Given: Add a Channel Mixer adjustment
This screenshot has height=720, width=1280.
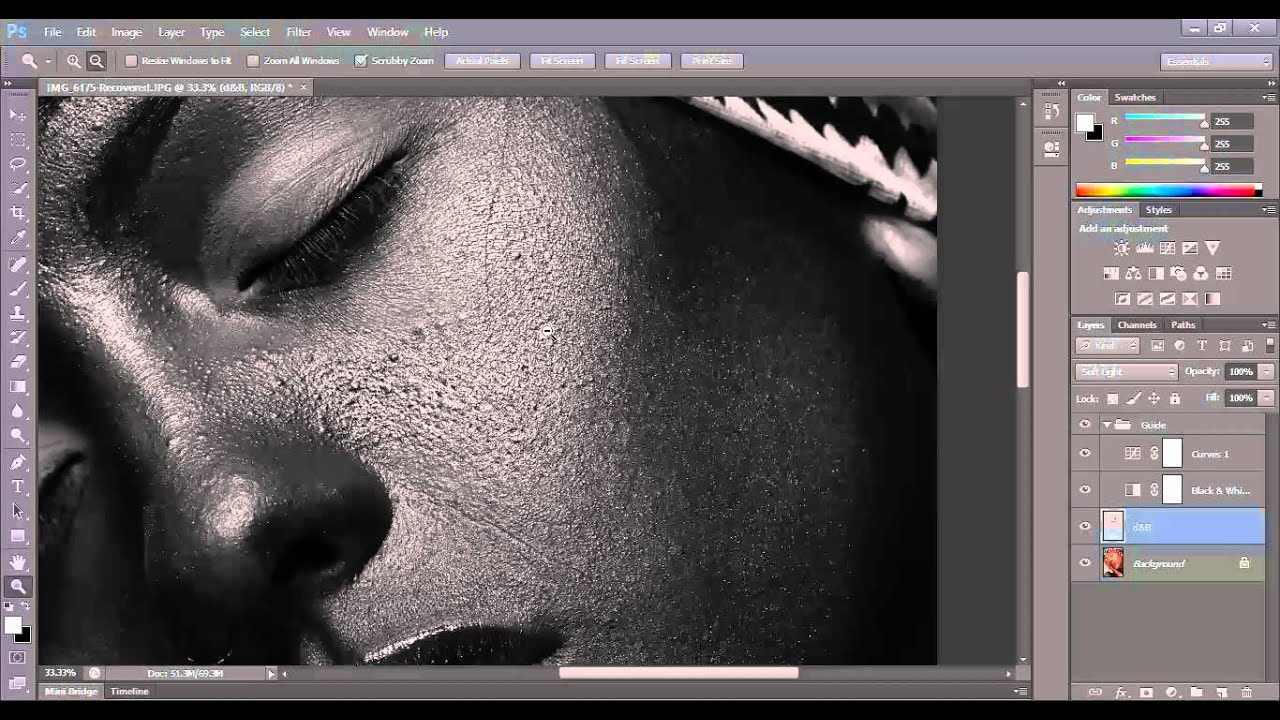Looking at the screenshot, I should 1201,273.
